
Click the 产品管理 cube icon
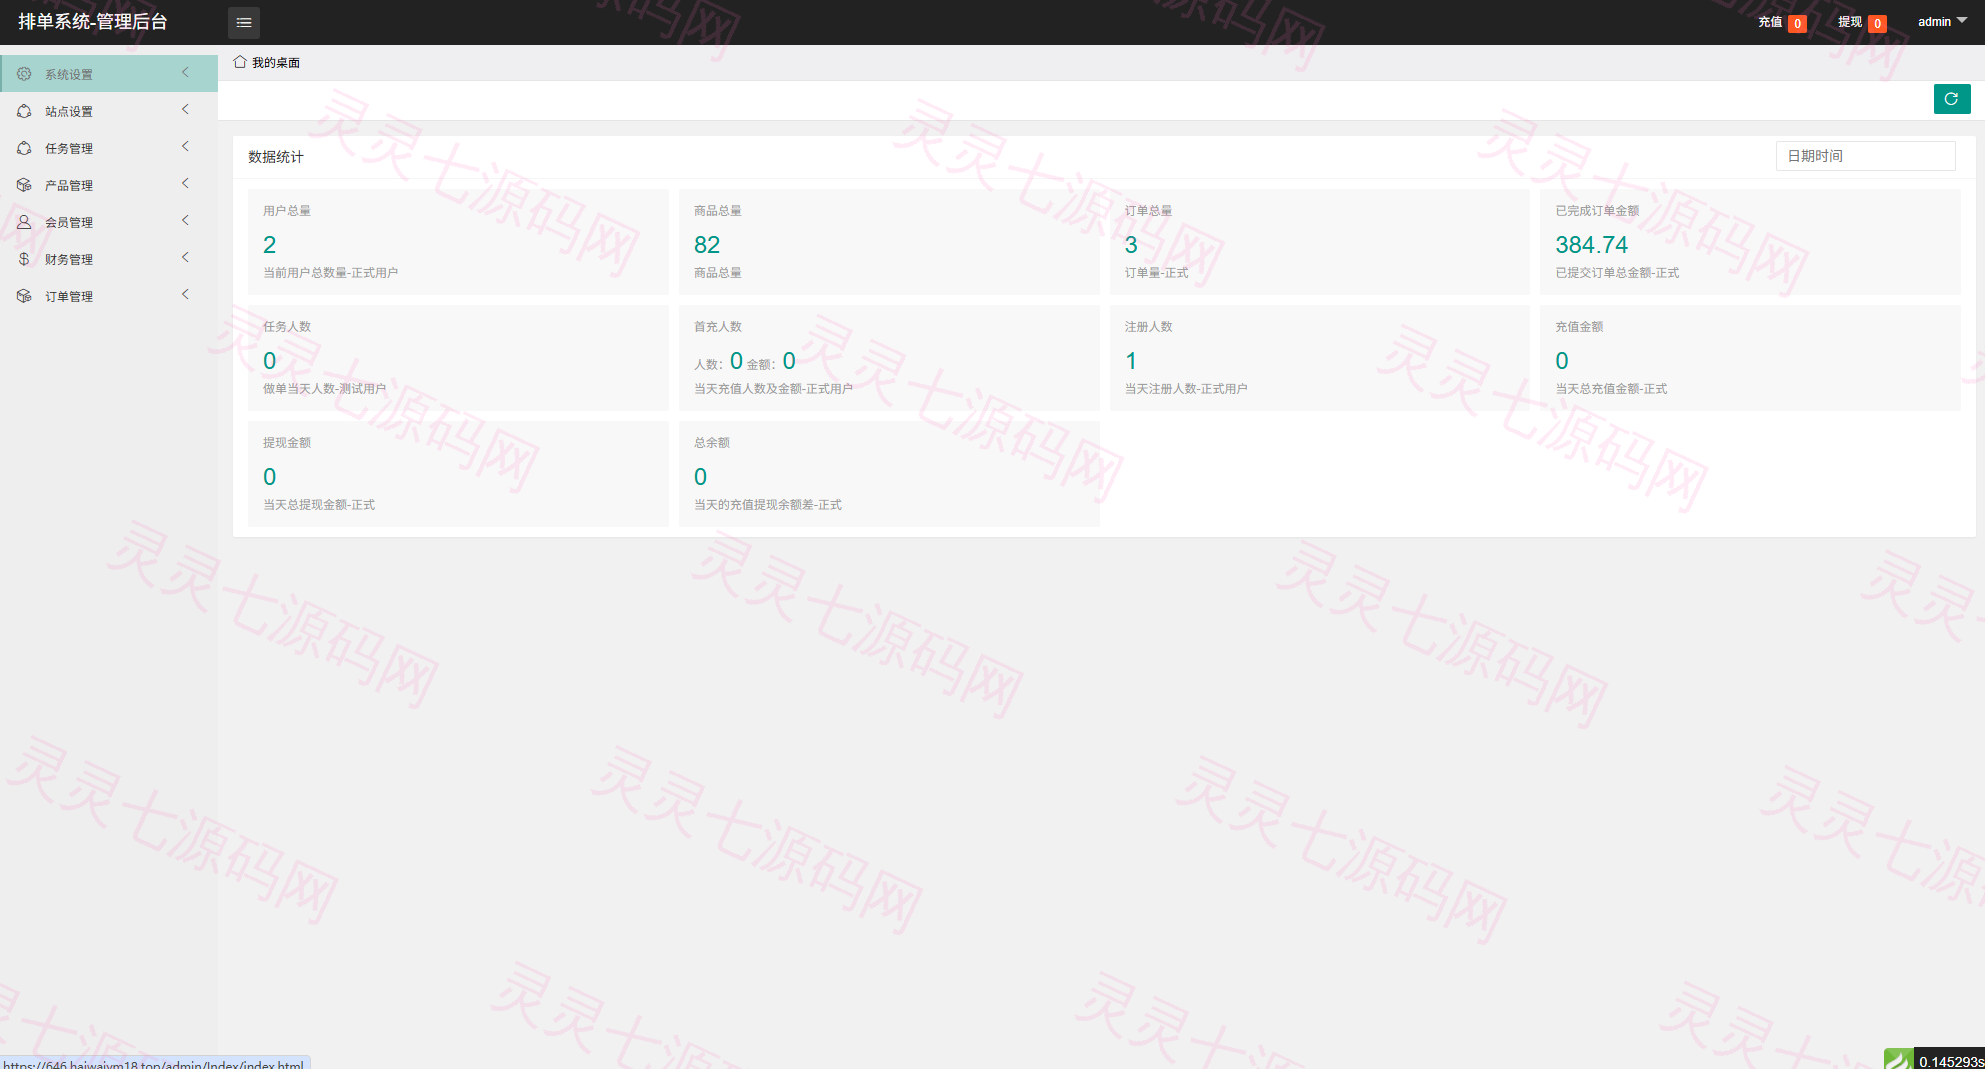point(24,185)
